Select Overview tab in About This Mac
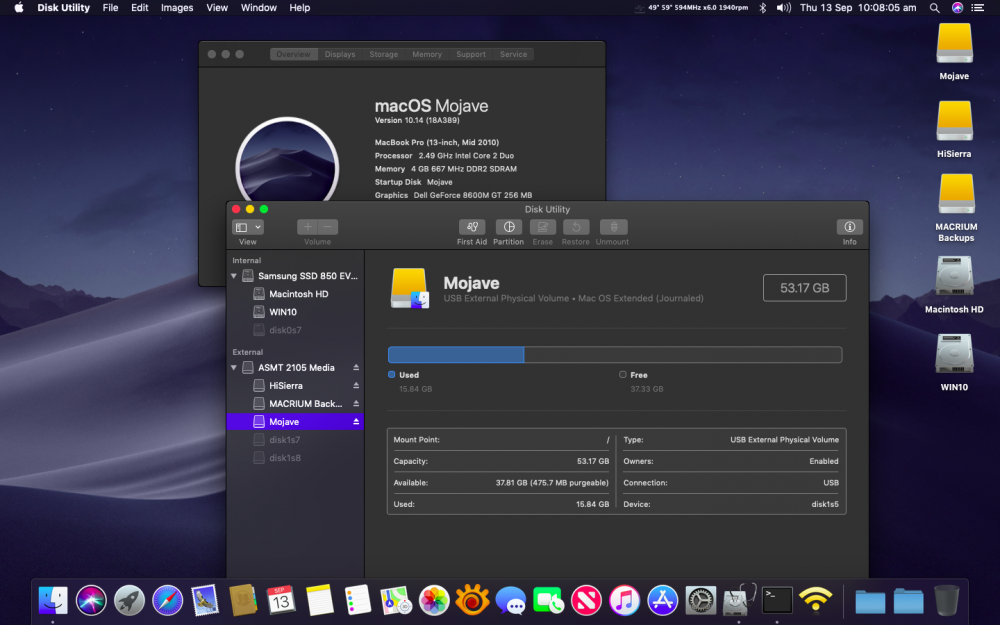Viewport: 1000px width, 625px height. [293, 54]
